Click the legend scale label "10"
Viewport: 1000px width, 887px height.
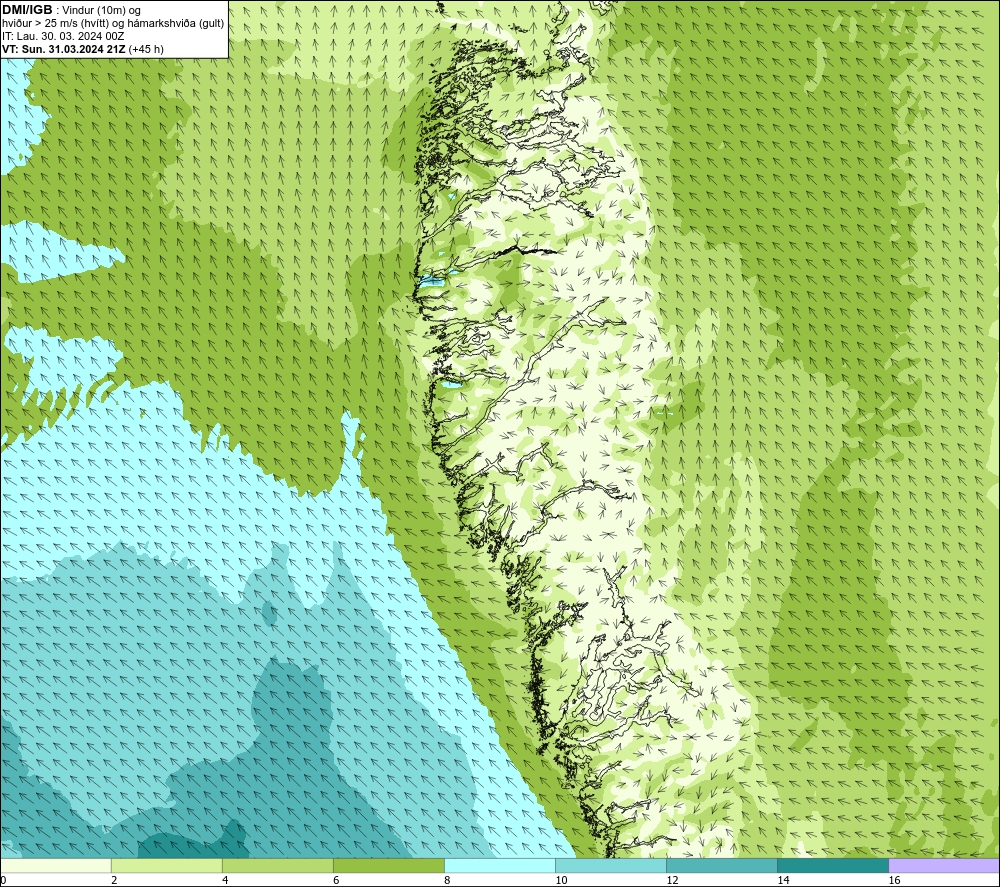pyautogui.click(x=561, y=881)
